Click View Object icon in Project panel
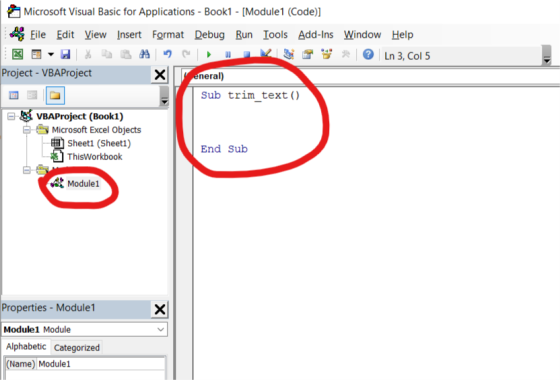 pos(32,95)
